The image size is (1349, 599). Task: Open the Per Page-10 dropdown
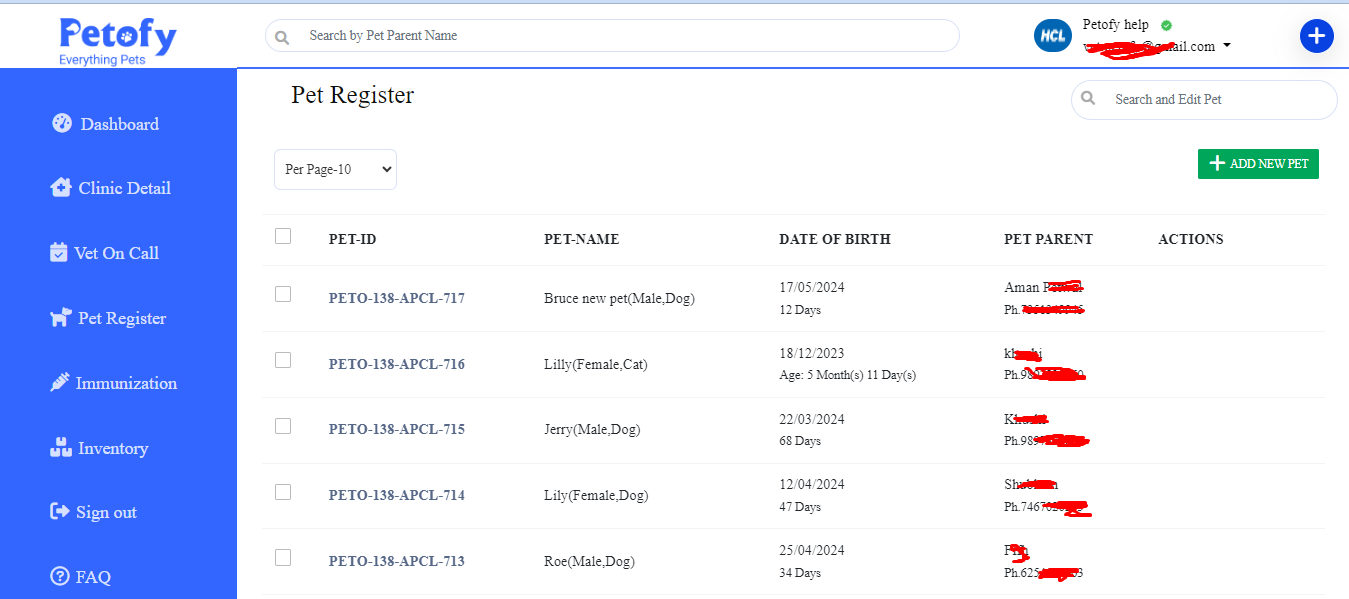point(335,170)
